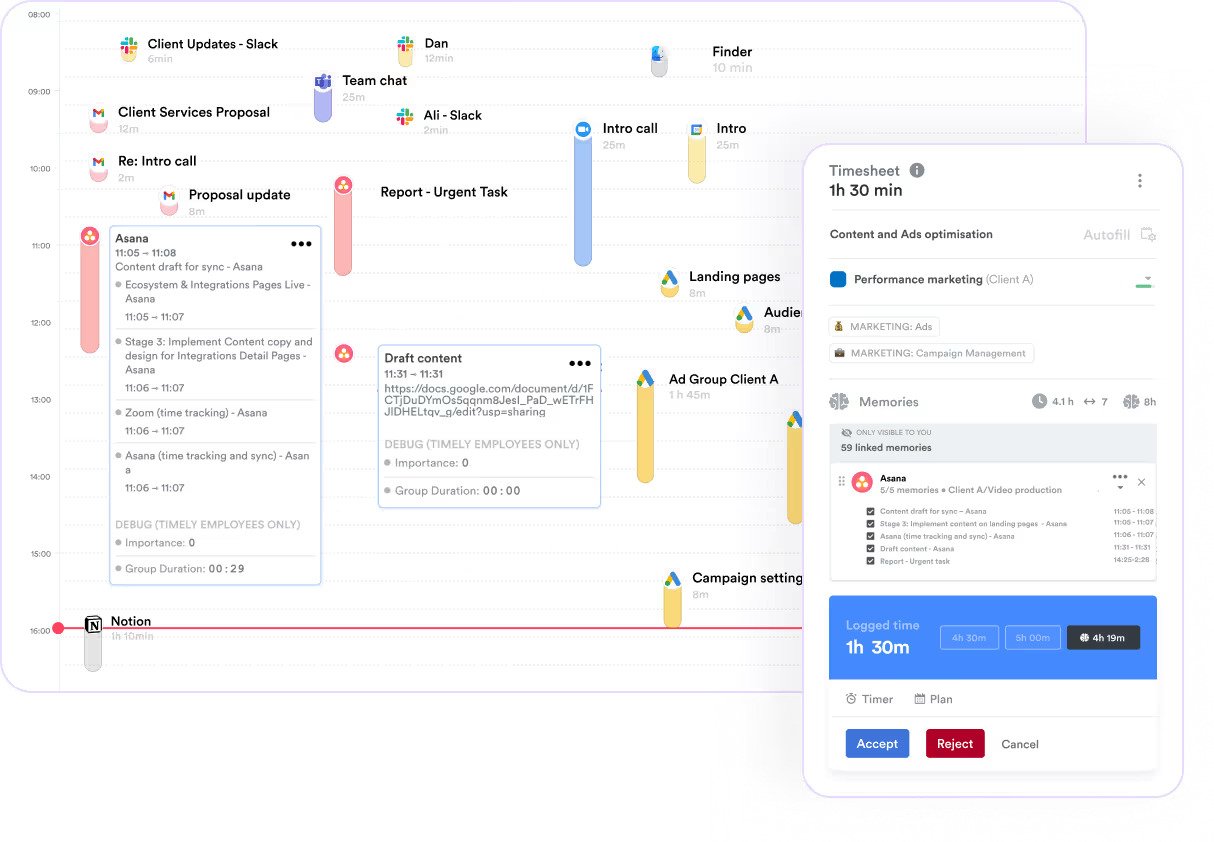1214x842 pixels.
Task: Open the Timesheet three-dot options menu
Action: click(1139, 181)
